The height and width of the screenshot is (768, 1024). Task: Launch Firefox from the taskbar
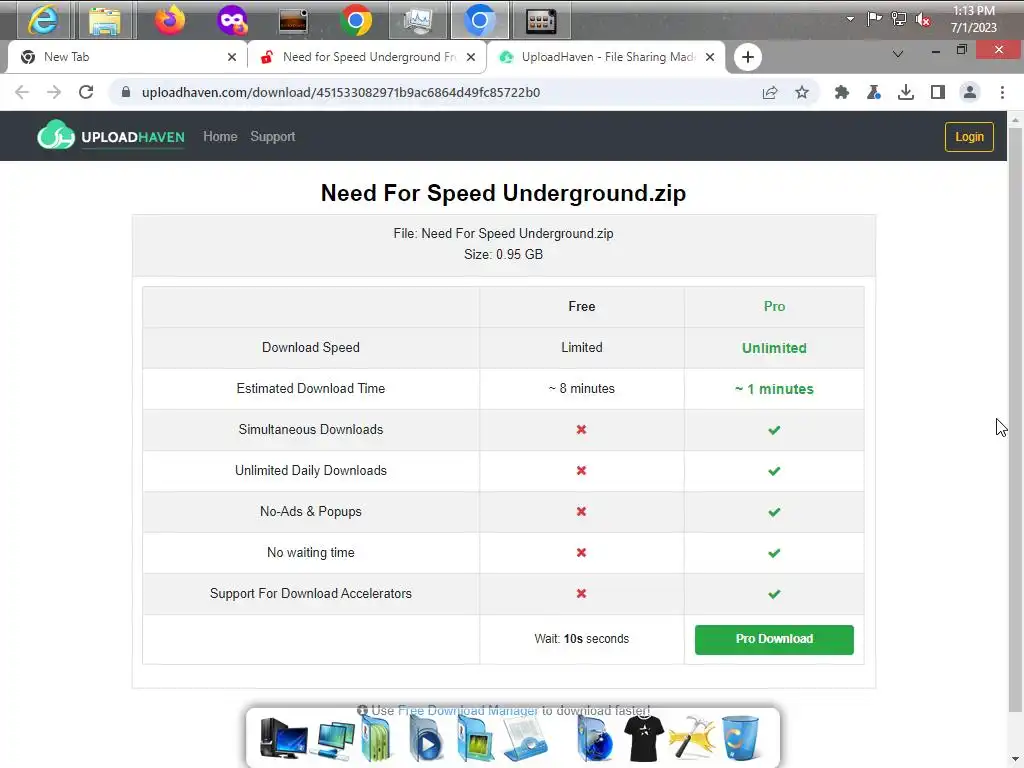pyautogui.click(x=169, y=20)
